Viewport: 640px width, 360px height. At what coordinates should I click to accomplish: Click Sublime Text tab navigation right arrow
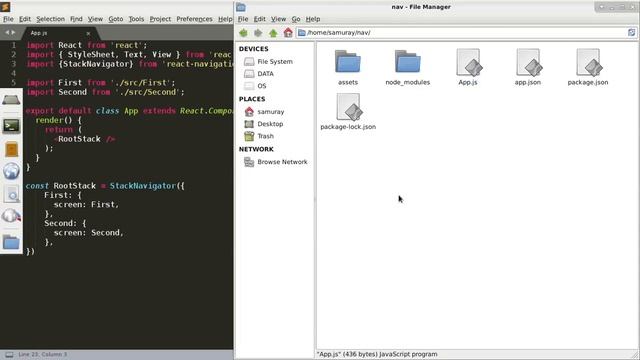click(13, 32)
